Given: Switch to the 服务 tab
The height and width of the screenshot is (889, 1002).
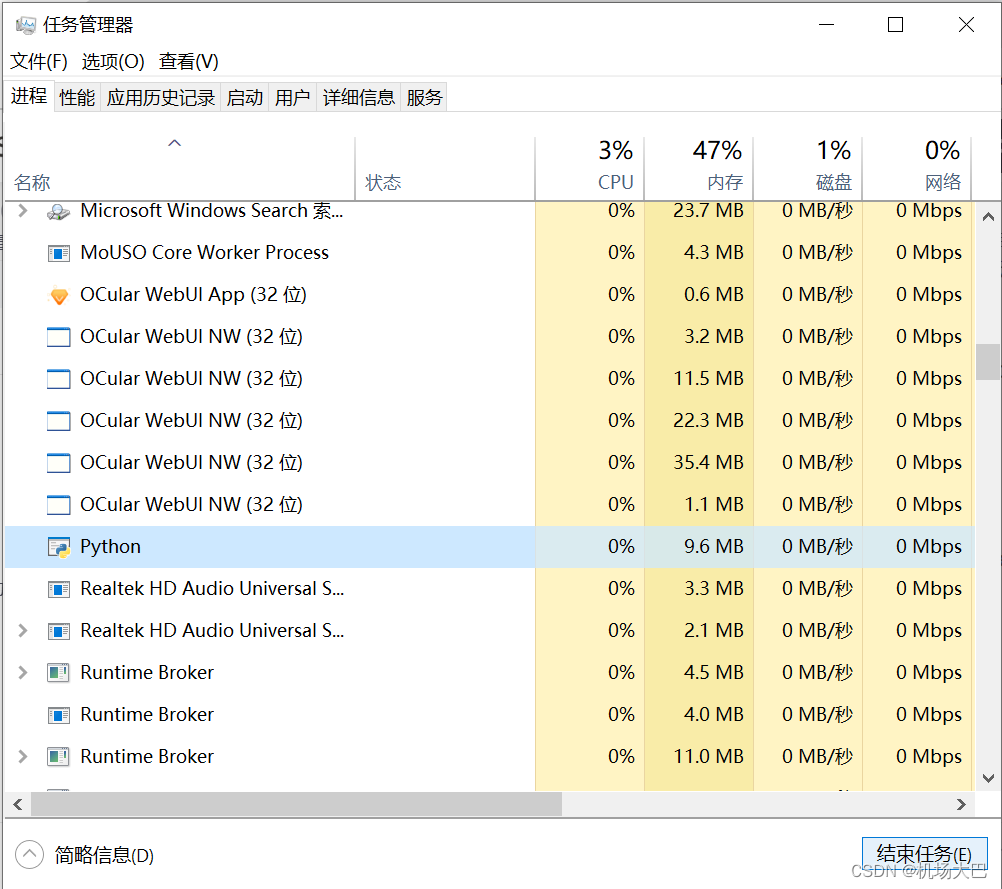Looking at the screenshot, I should click(x=424, y=98).
